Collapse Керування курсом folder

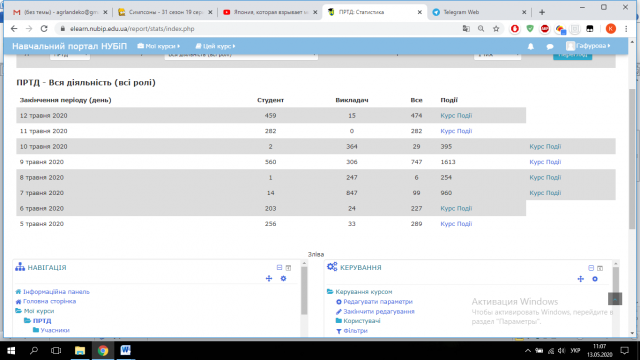pos(330,291)
